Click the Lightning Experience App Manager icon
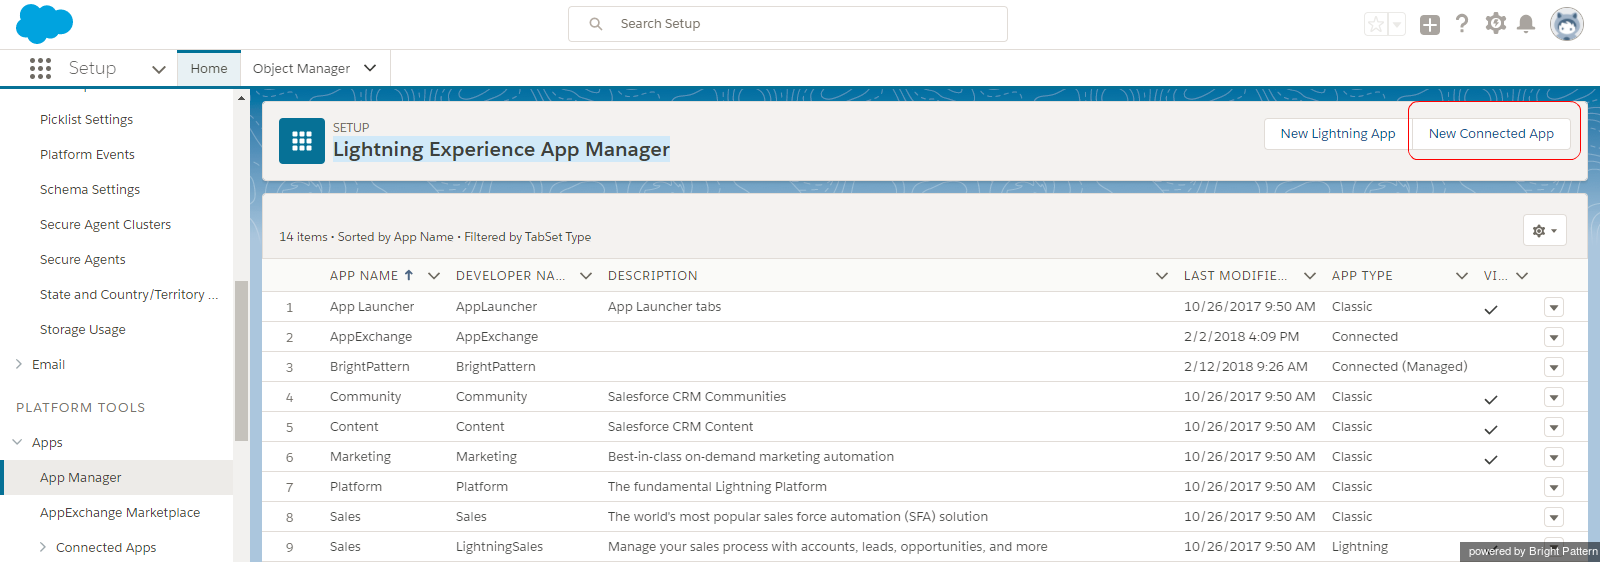Image resolution: width=1600 pixels, height=562 pixels. [x=302, y=141]
